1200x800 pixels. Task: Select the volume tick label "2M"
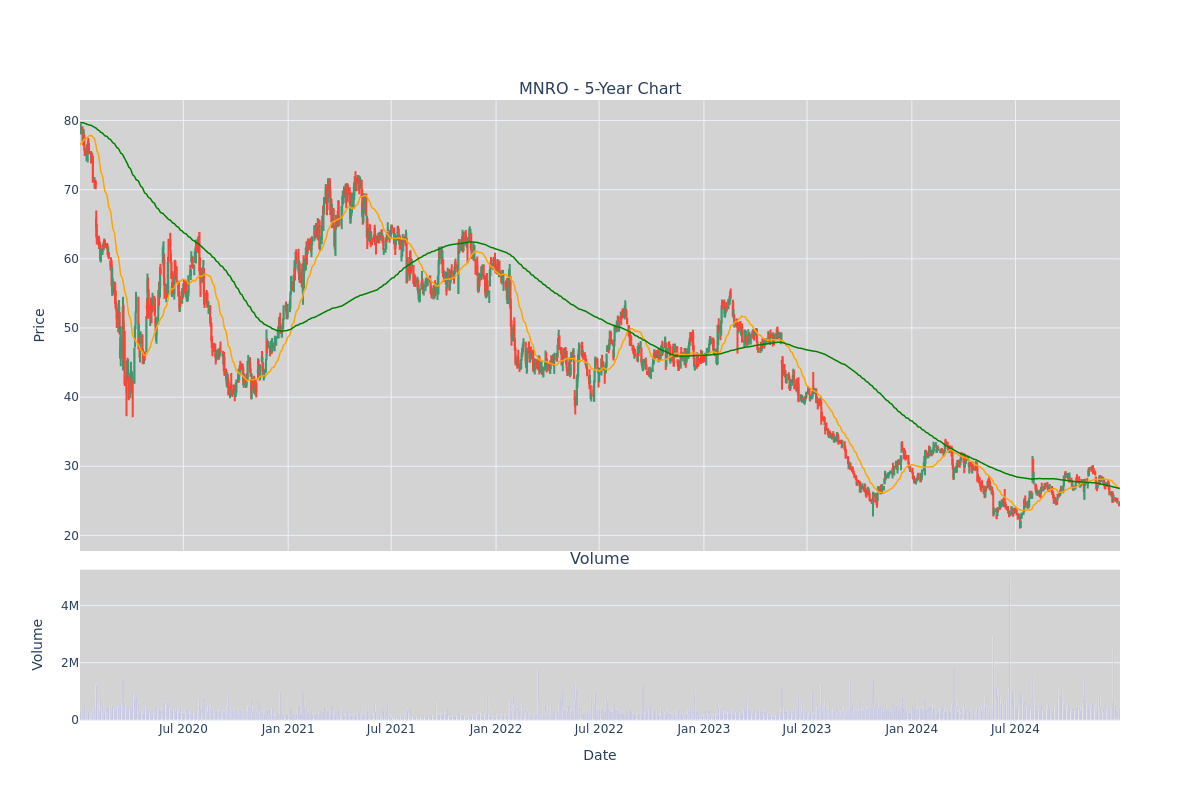(x=69, y=662)
